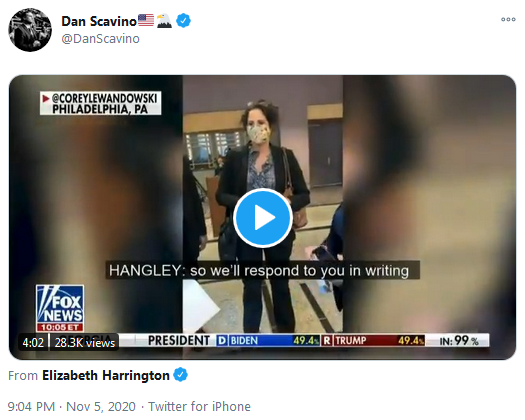Click the Nov 5, 2020 date

coord(101,407)
